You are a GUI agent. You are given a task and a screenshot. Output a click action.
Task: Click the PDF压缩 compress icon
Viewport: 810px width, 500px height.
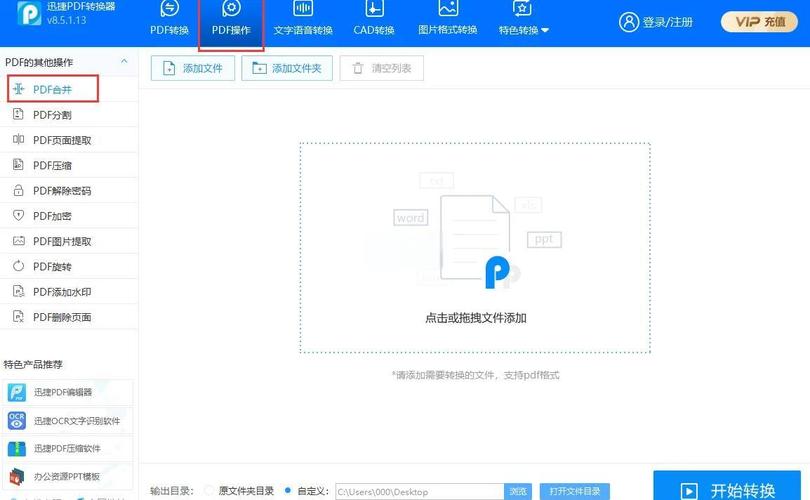(x=19, y=165)
